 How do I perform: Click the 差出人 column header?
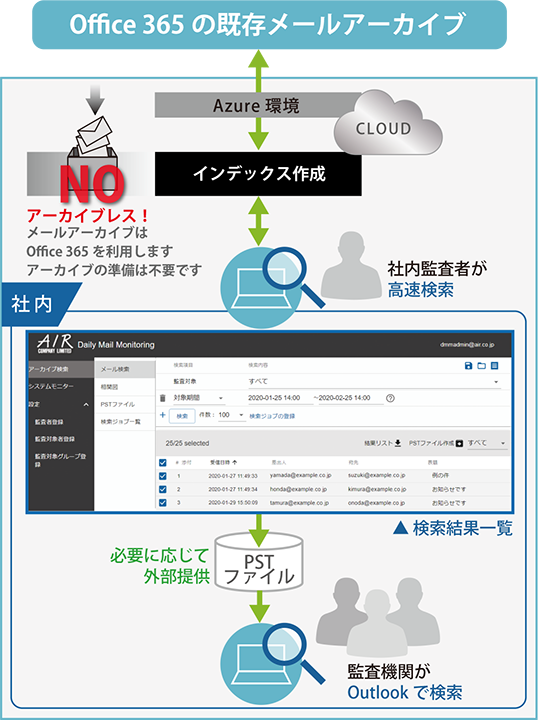tap(279, 462)
